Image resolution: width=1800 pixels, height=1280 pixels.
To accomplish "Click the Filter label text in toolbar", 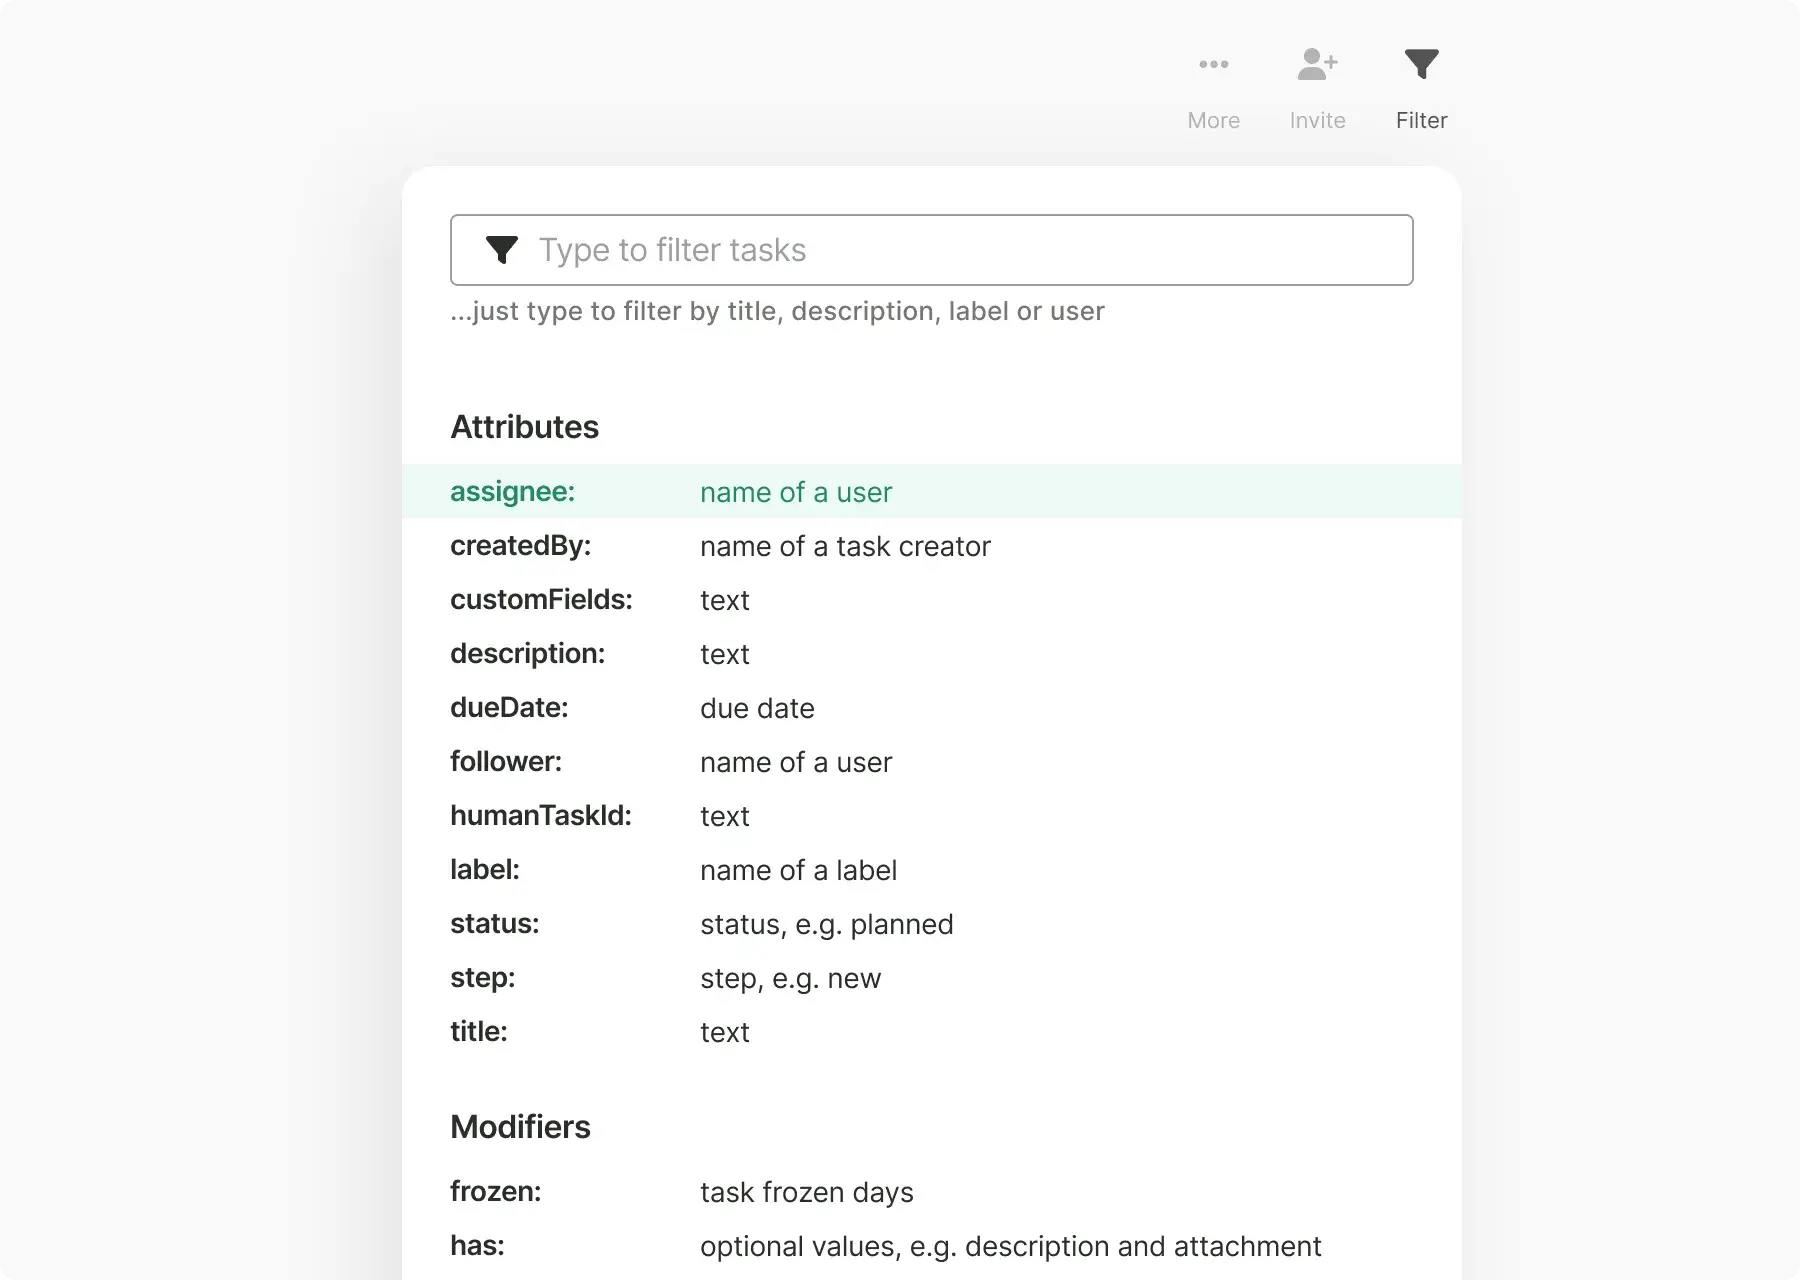I will tap(1421, 121).
